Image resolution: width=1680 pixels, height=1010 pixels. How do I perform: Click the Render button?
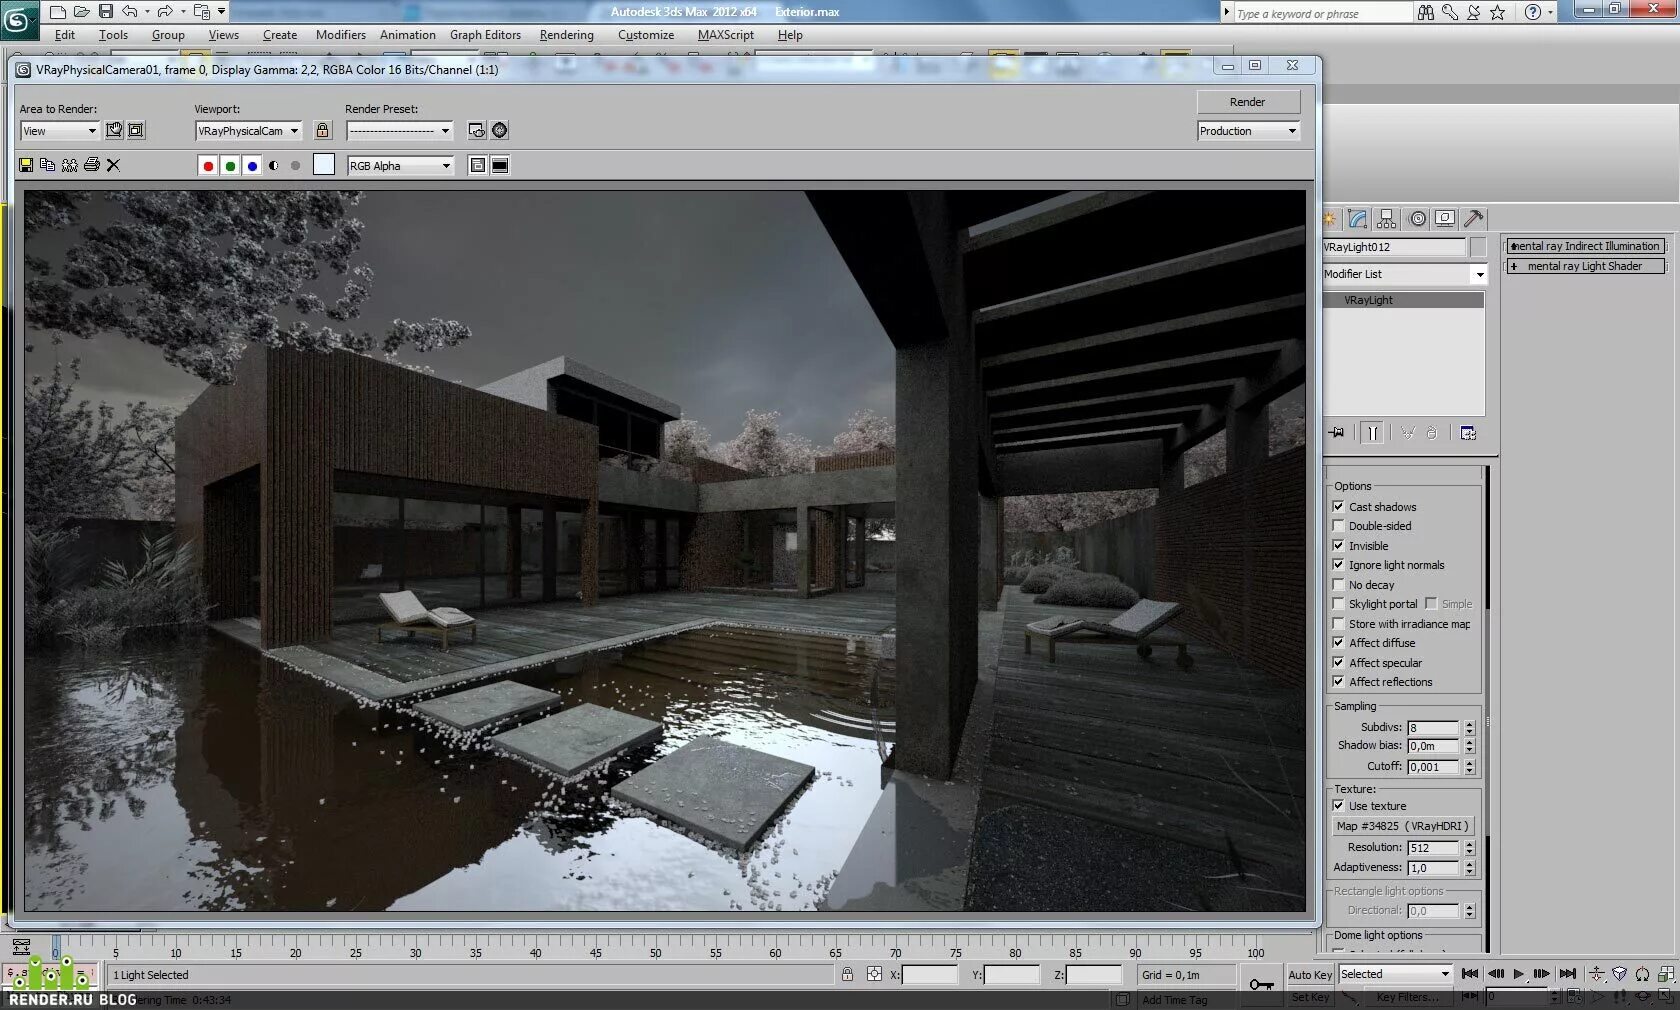pos(1248,102)
